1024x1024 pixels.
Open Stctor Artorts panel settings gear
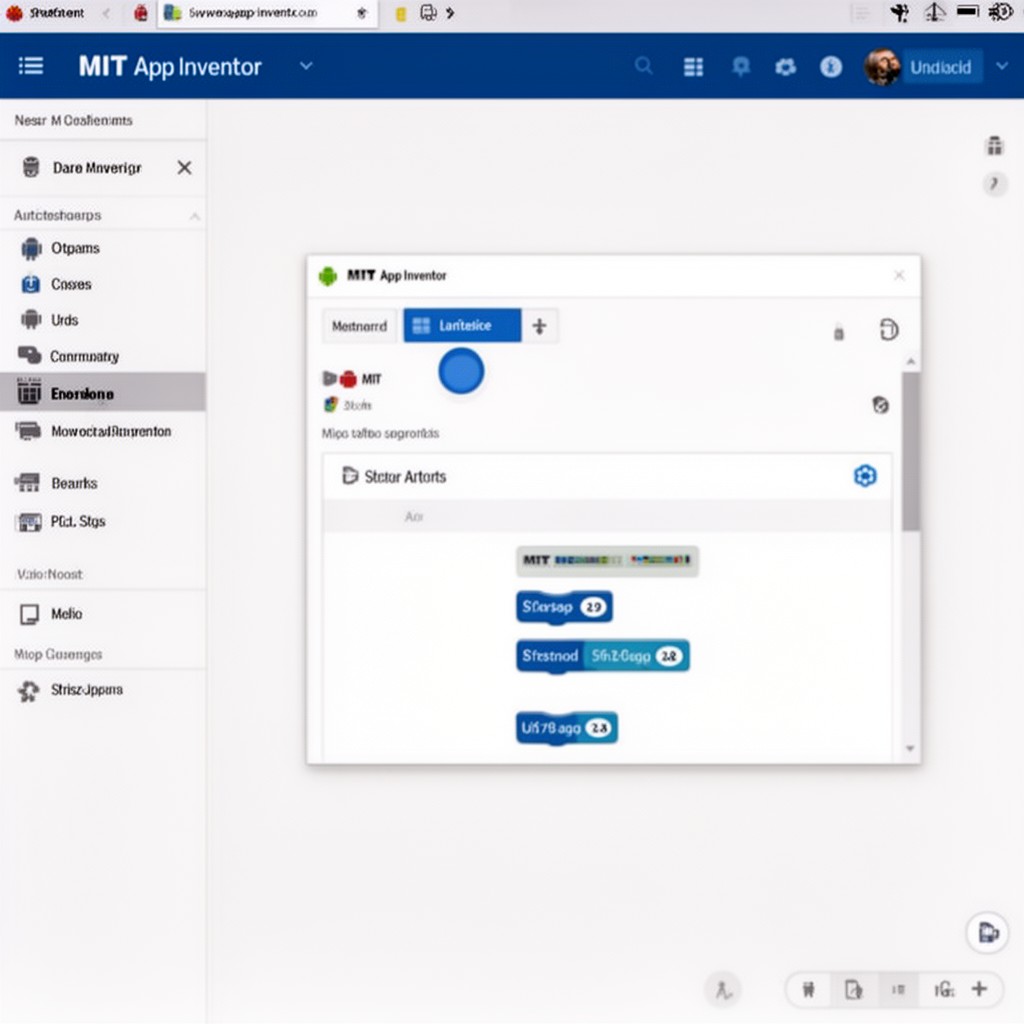click(x=865, y=475)
